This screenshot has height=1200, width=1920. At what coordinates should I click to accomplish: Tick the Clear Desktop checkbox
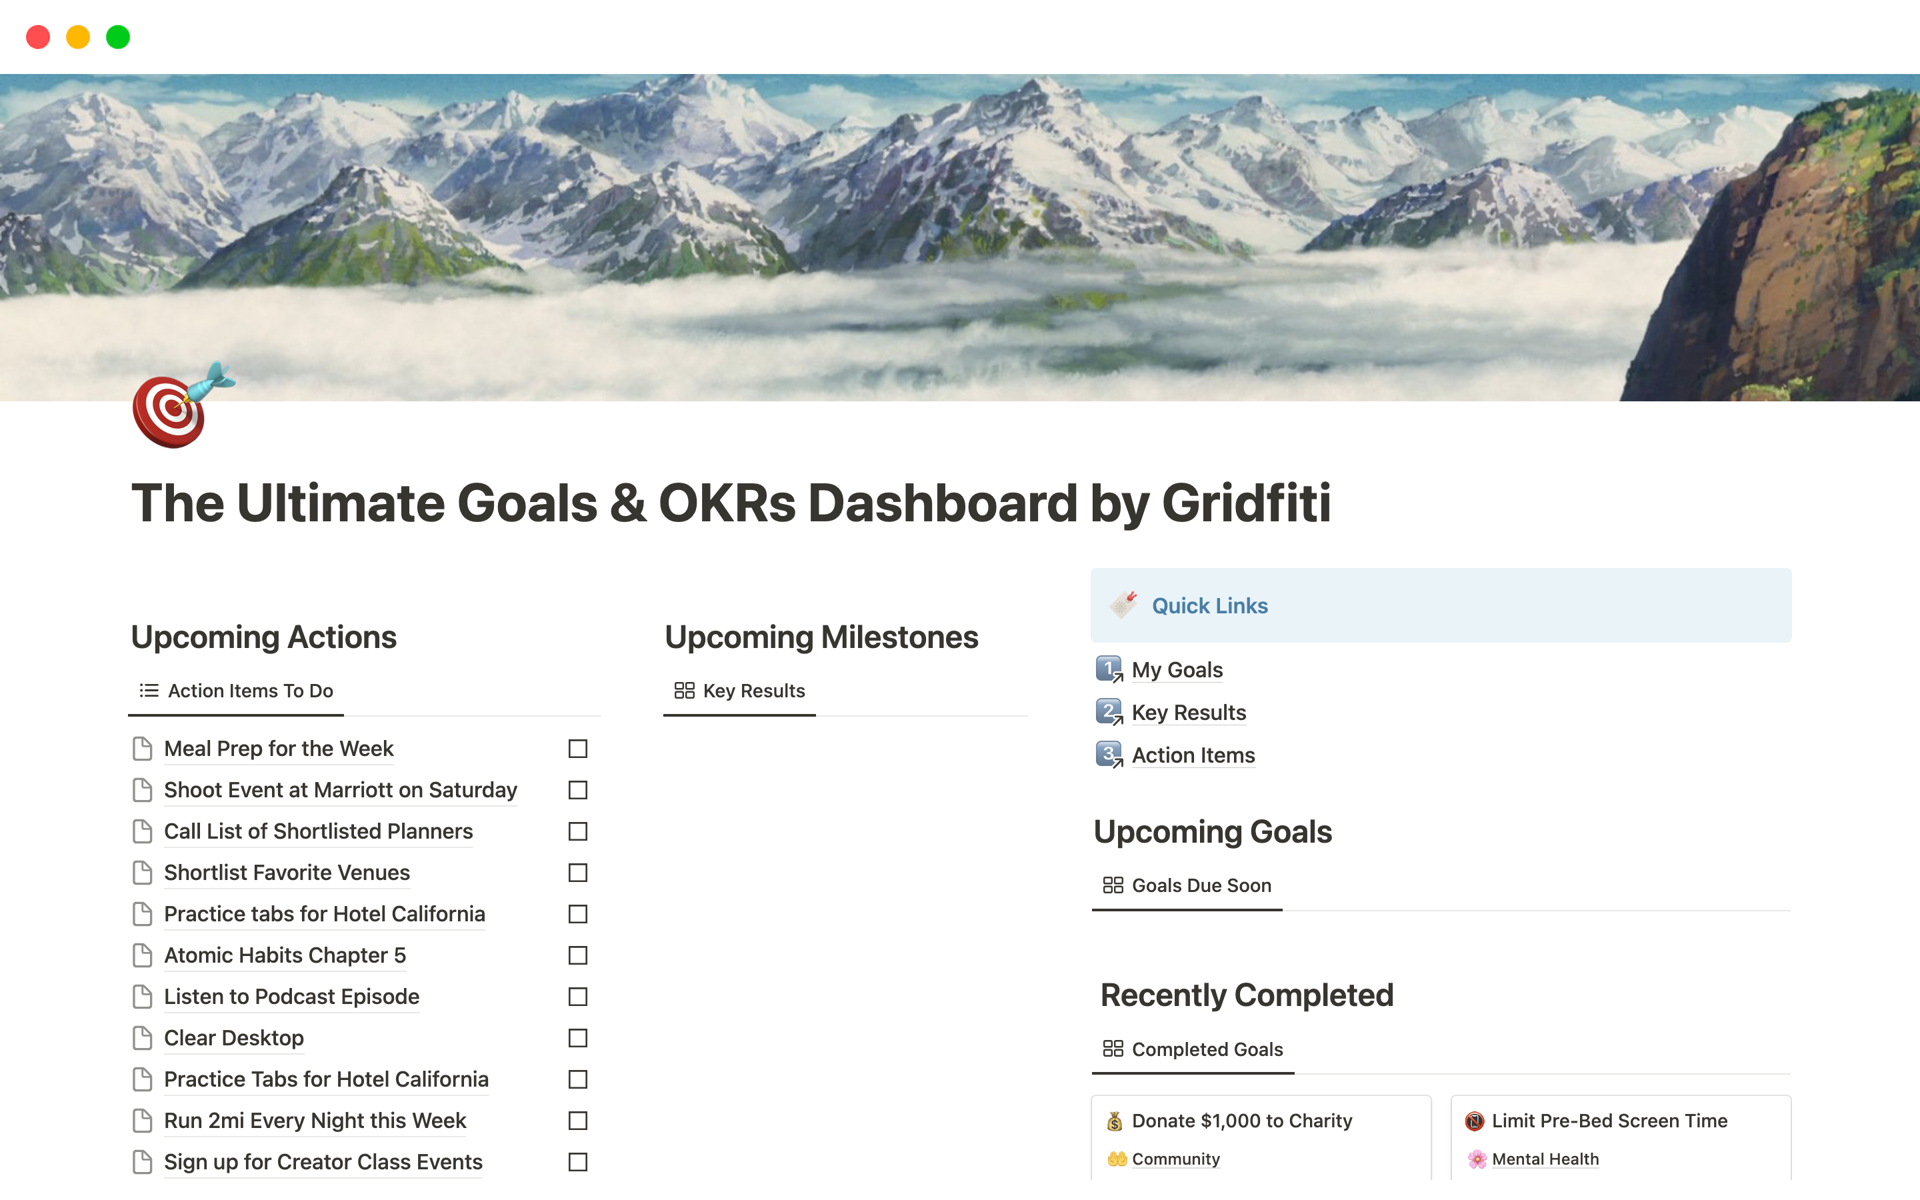click(x=578, y=1038)
